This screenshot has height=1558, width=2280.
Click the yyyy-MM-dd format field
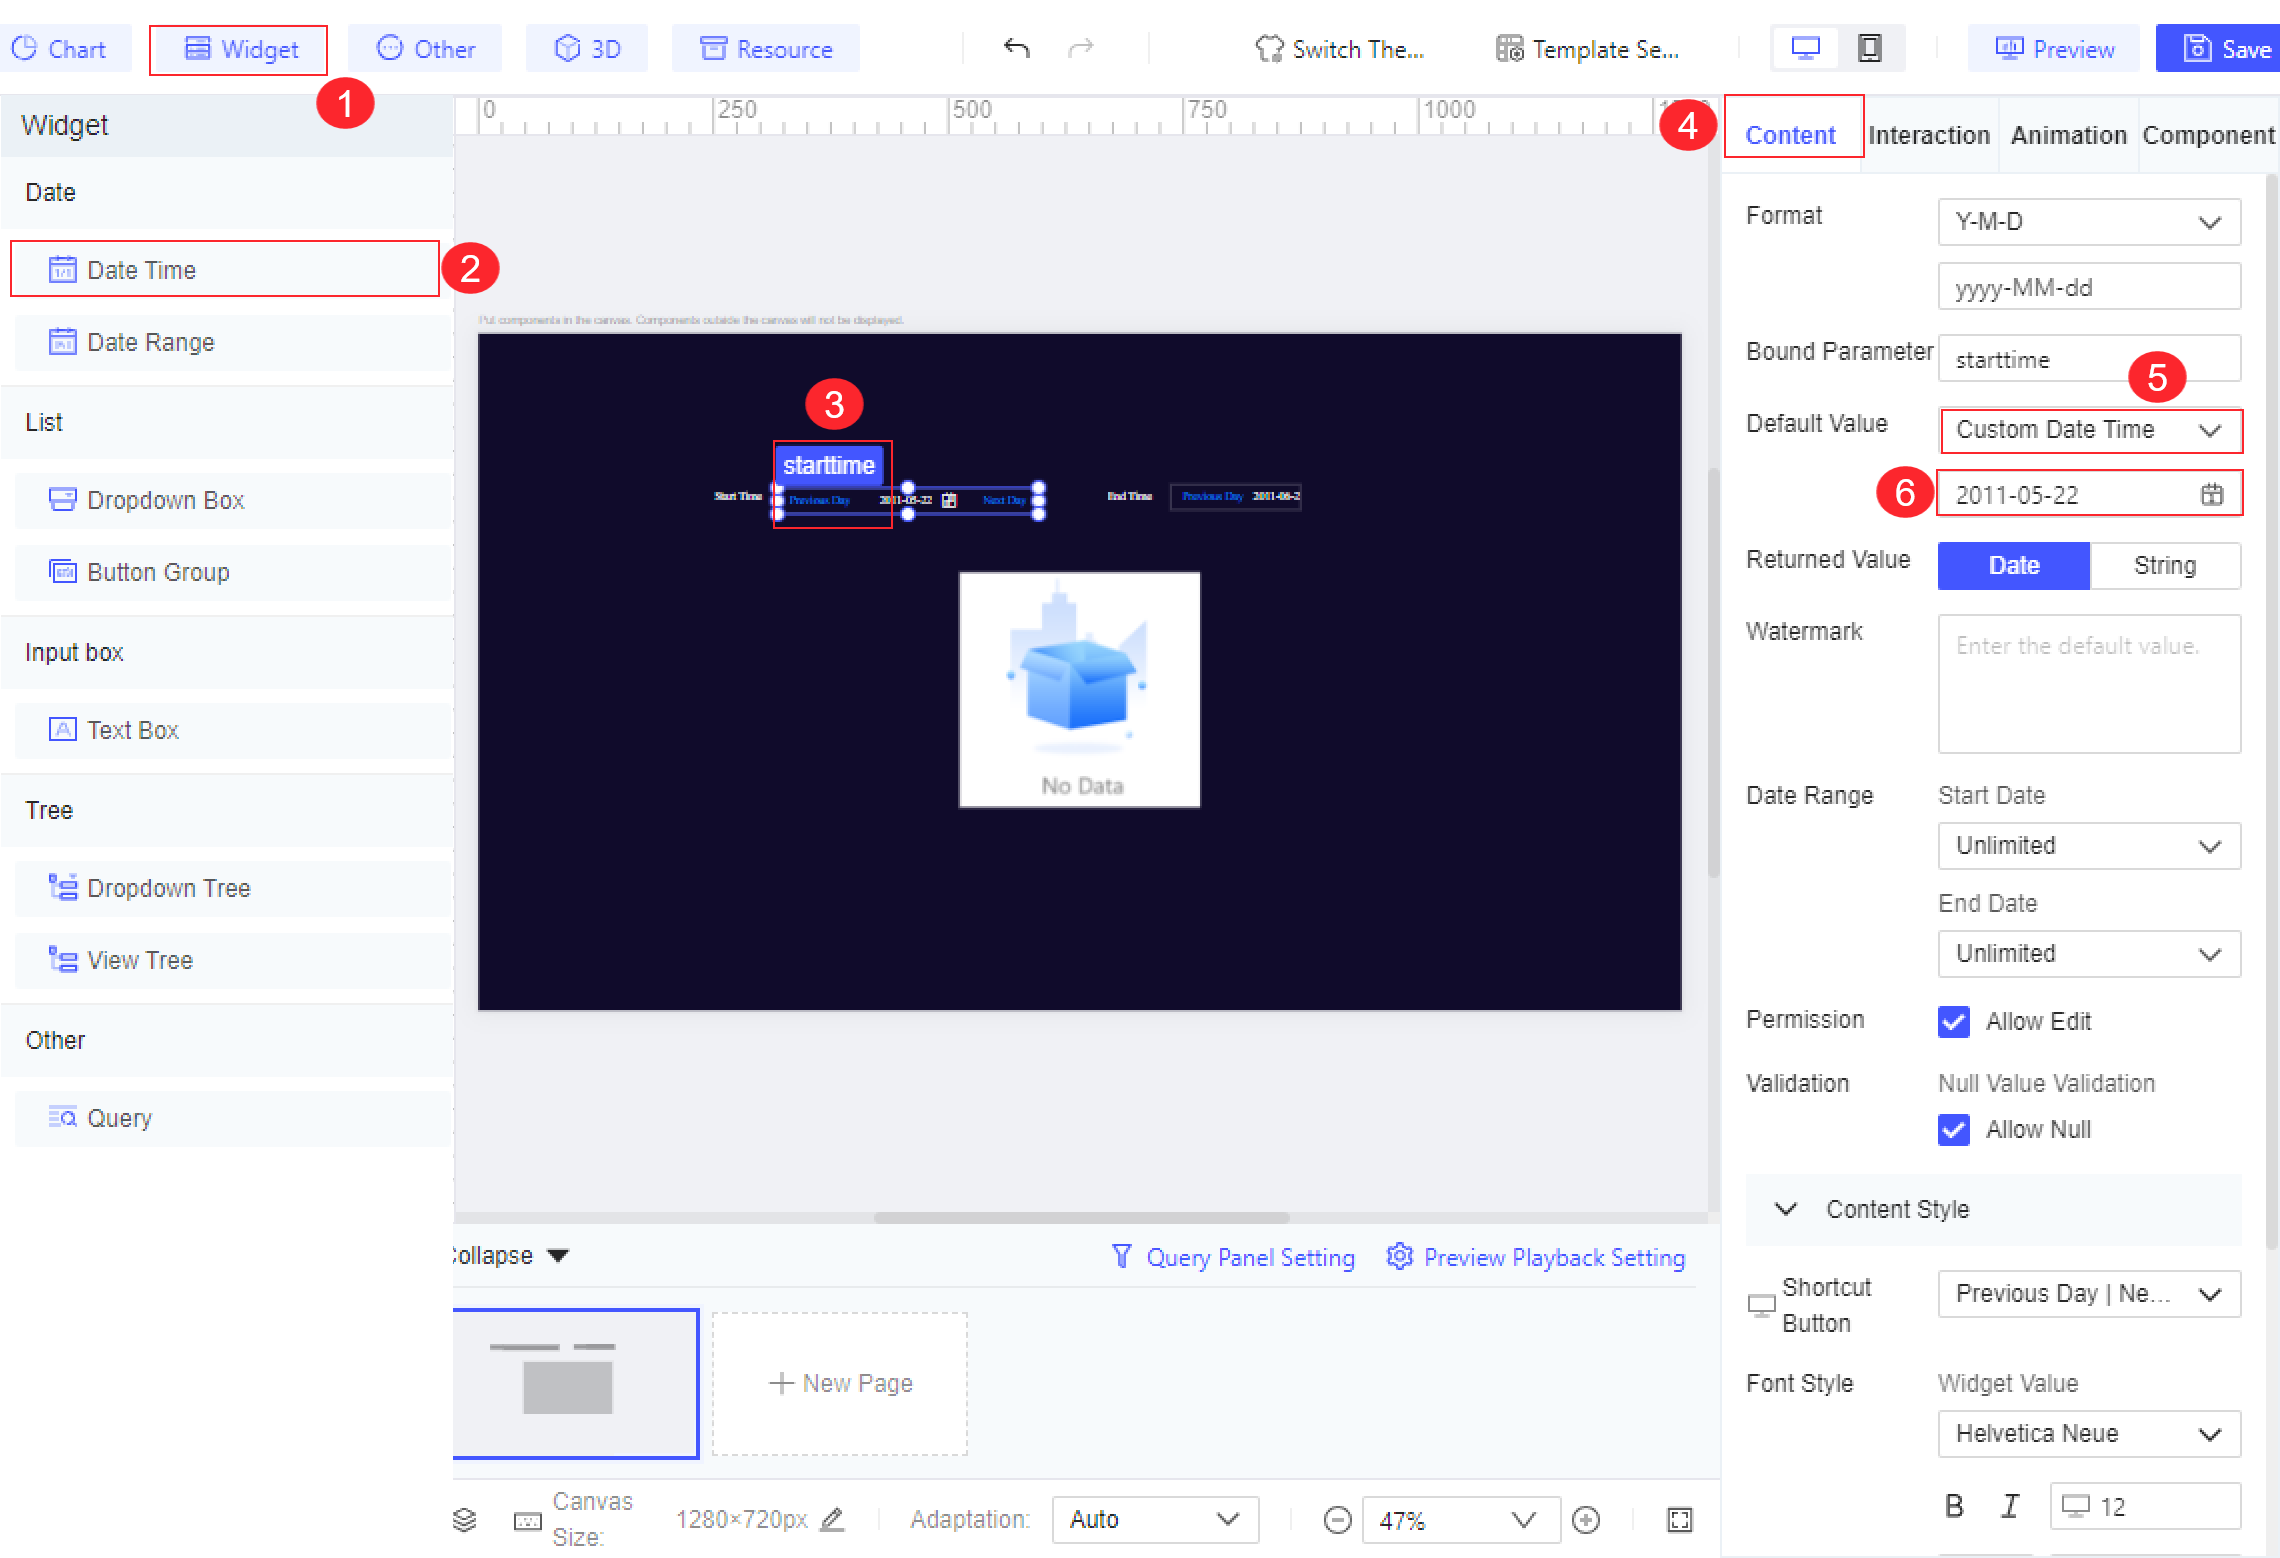pyautogui.click(x=2089, y=286)
